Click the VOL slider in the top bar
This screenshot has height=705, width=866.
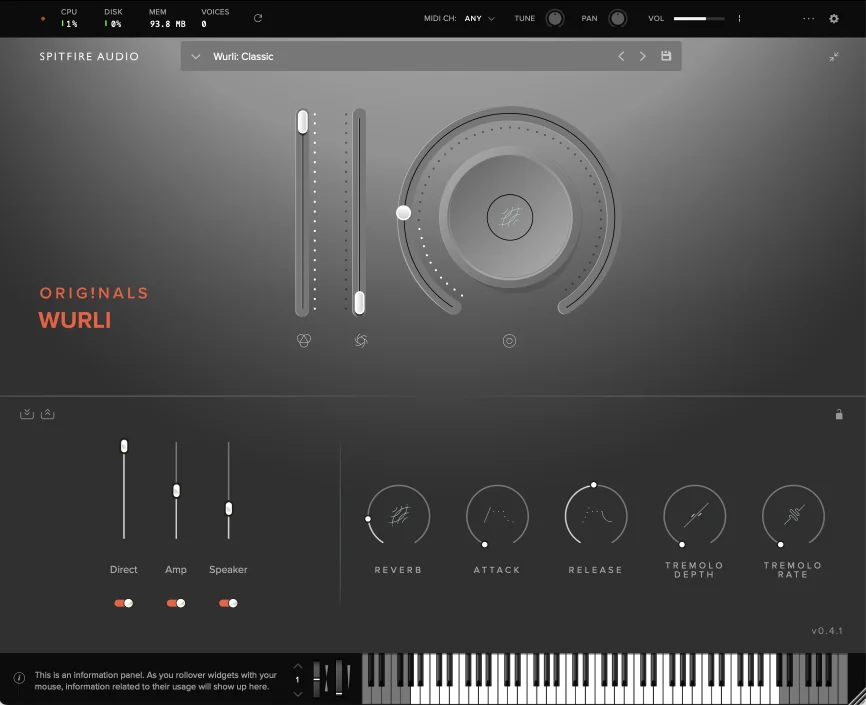(x=699, y=18)
